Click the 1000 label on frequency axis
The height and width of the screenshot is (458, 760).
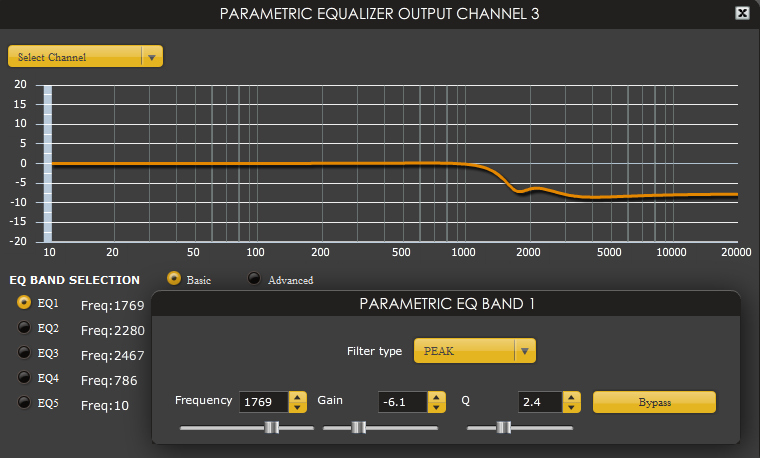[463, 252]
